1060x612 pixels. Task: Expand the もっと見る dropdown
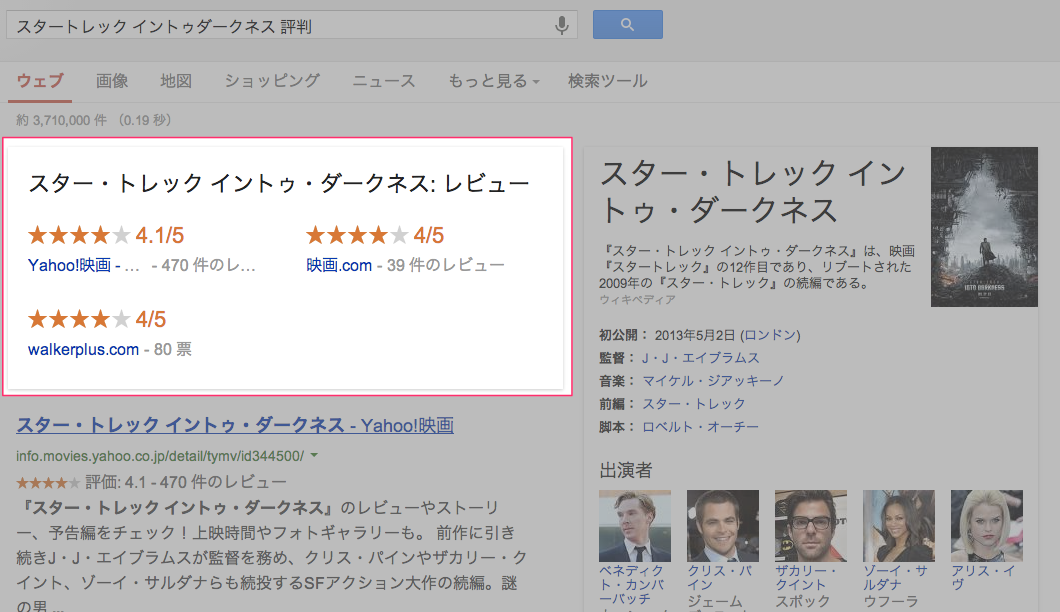494,81
